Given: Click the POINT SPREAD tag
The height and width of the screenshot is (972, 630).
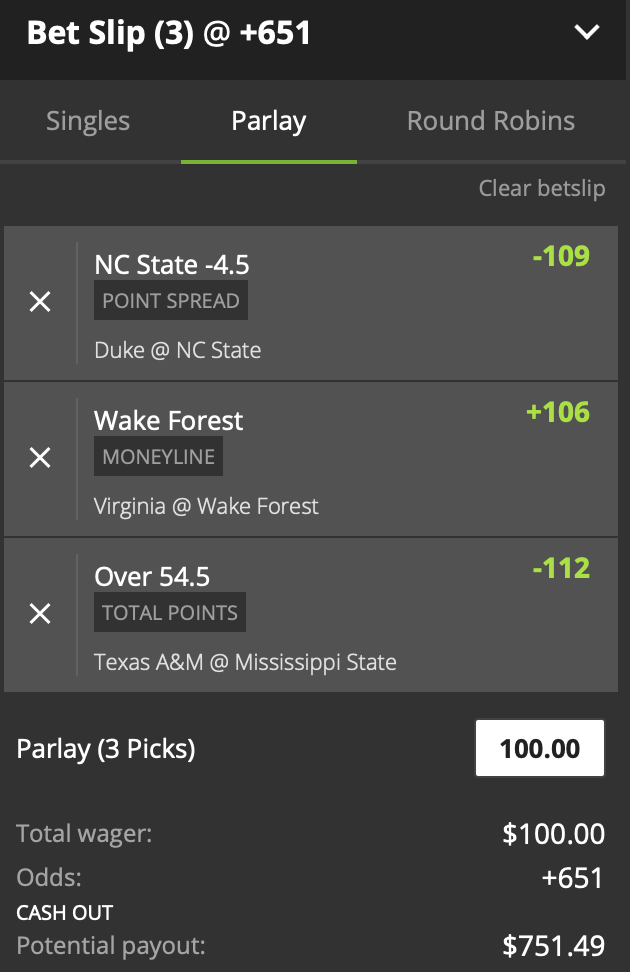Looking at the screenshot, I should (171, 301).
